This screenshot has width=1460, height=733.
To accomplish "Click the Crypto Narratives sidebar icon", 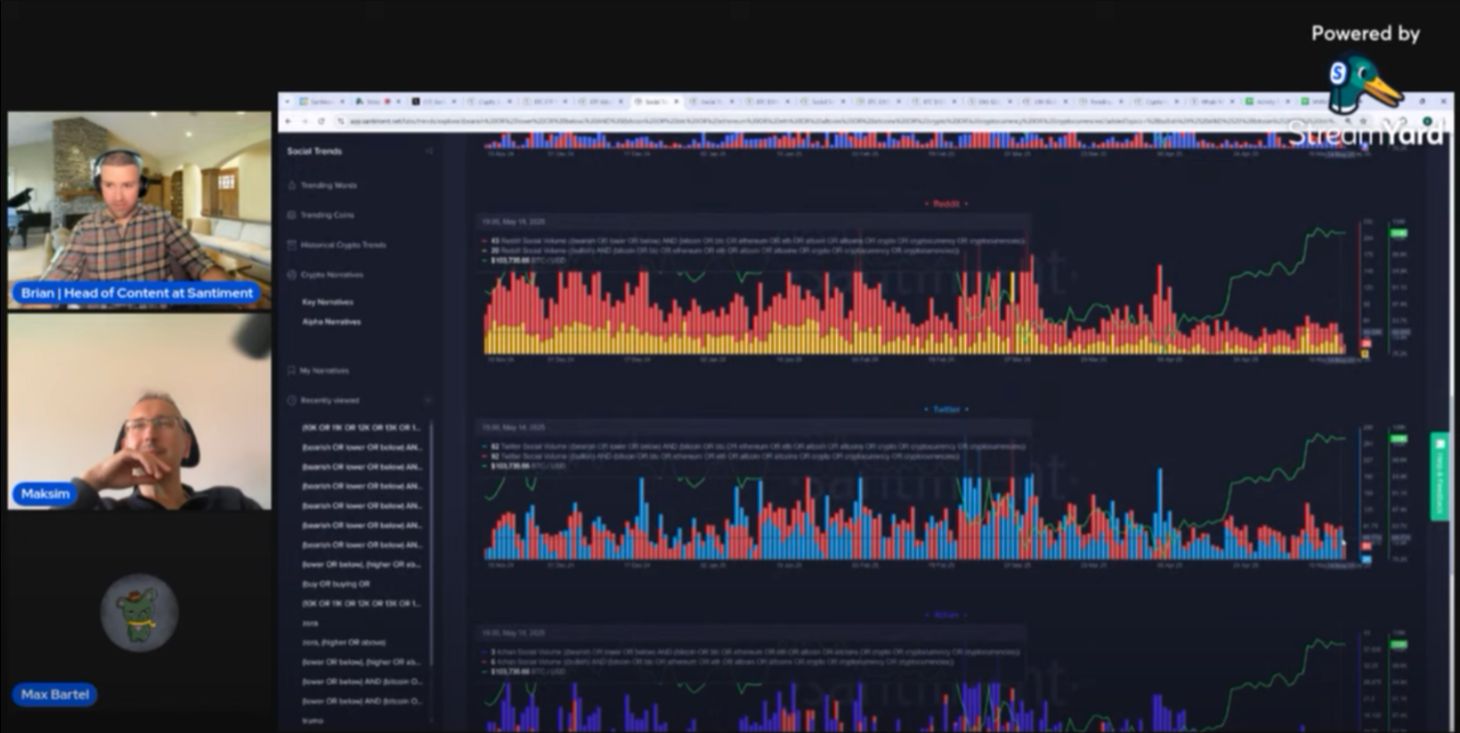I will (x=292, y=275).
